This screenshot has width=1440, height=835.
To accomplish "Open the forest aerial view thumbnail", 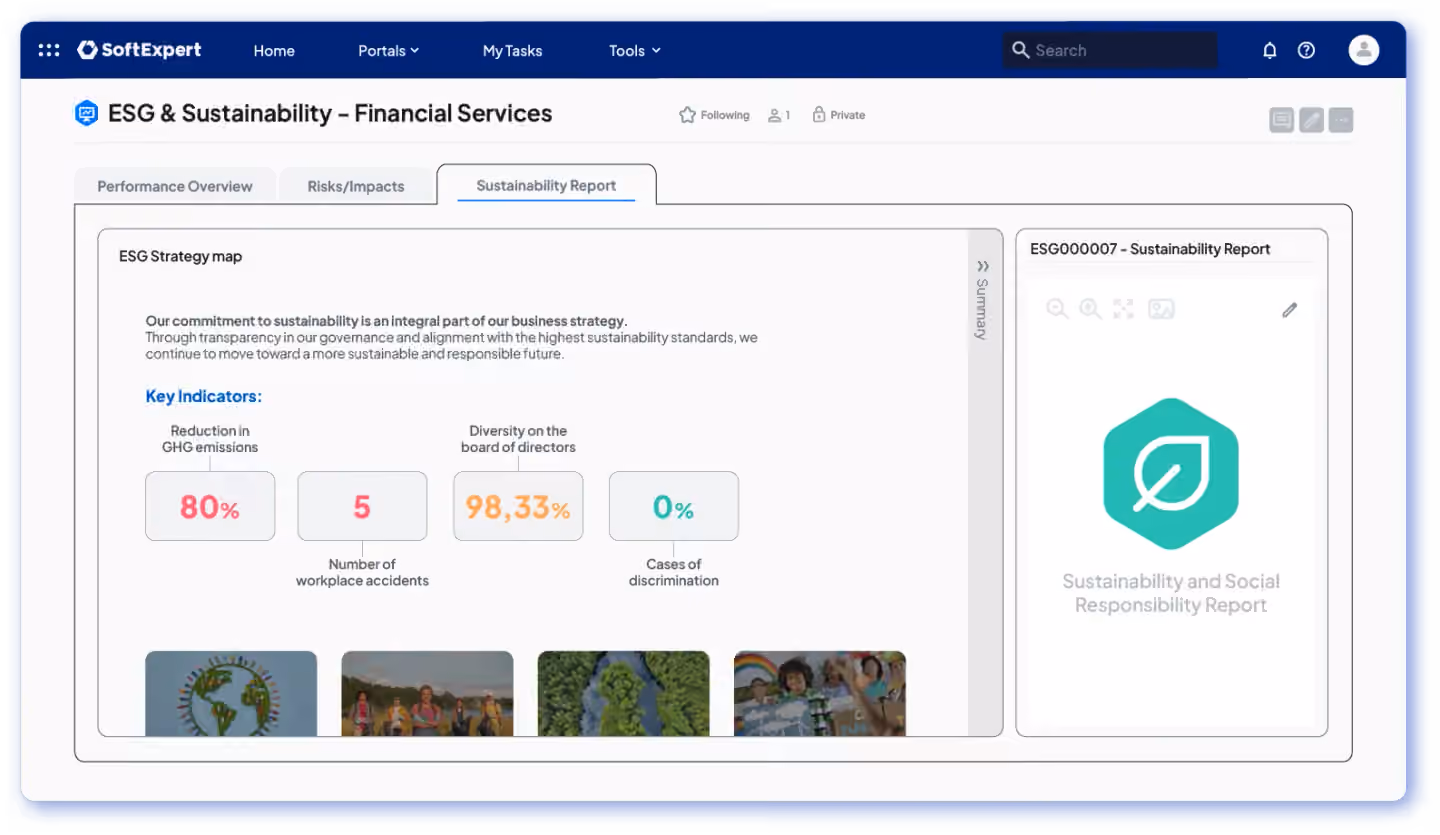I will point(623,694).
